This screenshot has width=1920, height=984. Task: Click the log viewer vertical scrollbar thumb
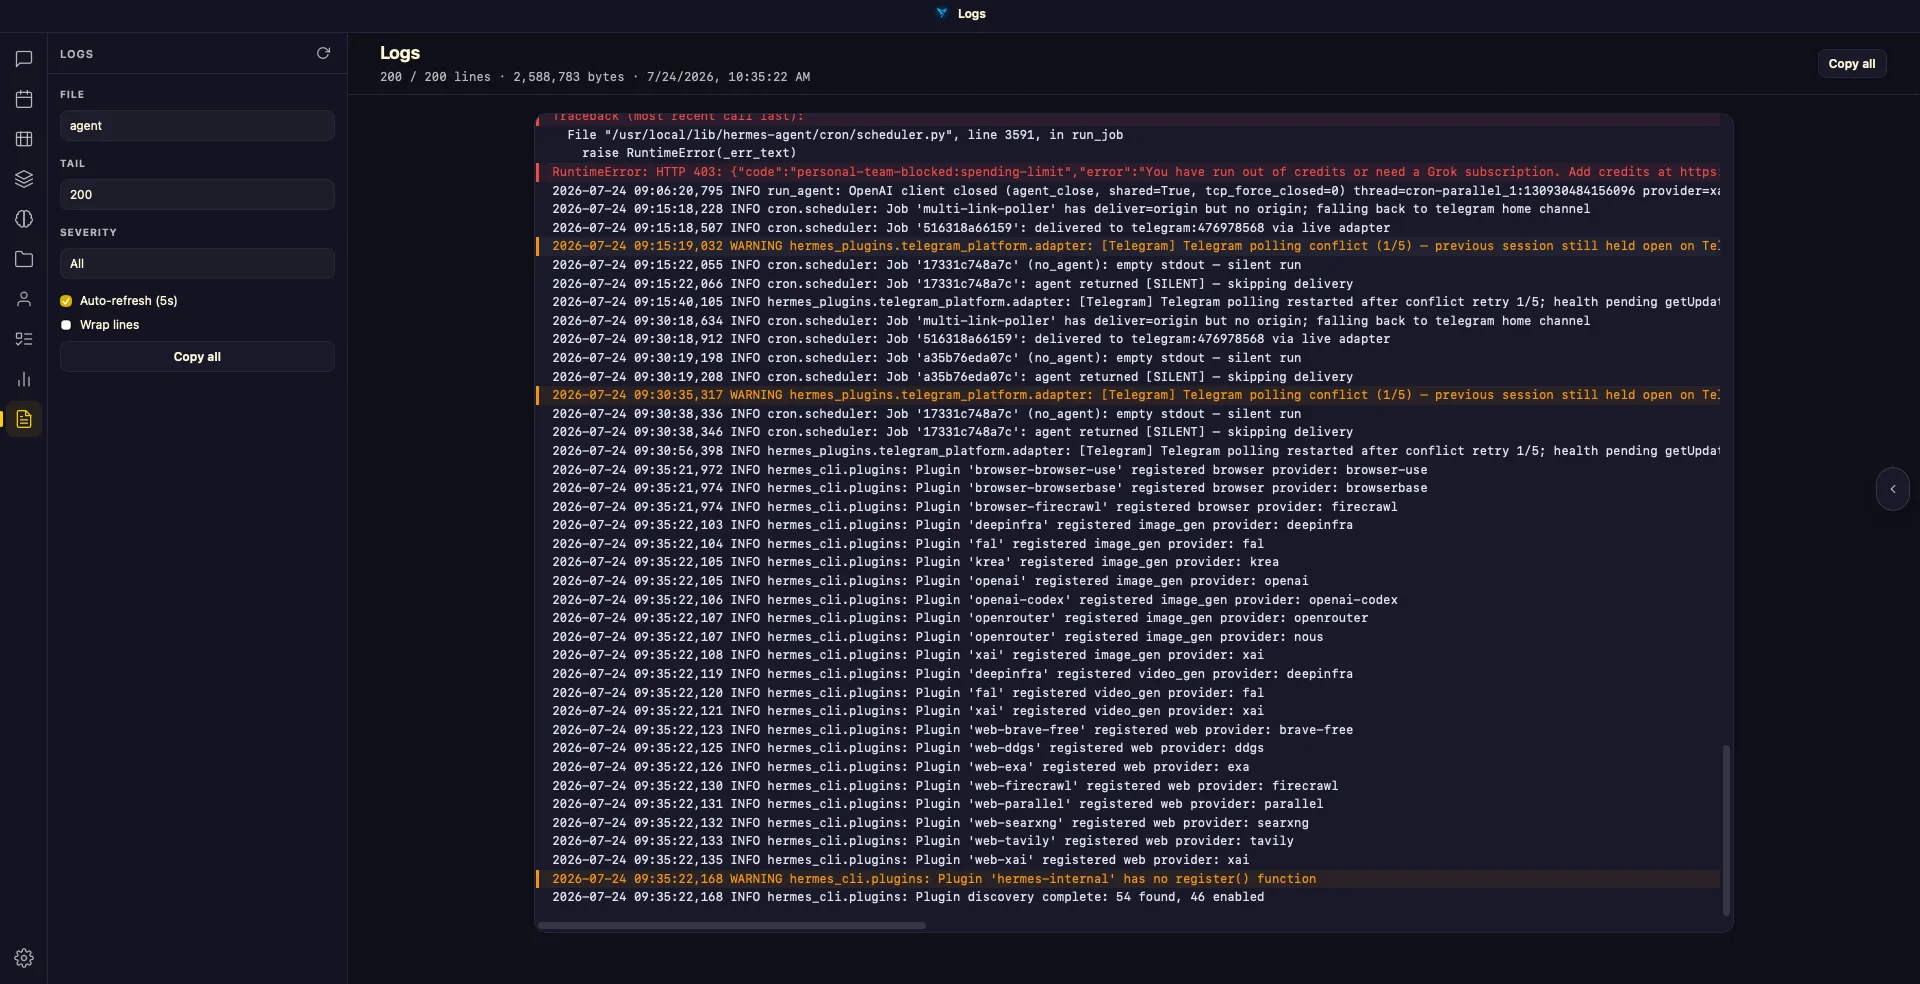(1726, 829)
